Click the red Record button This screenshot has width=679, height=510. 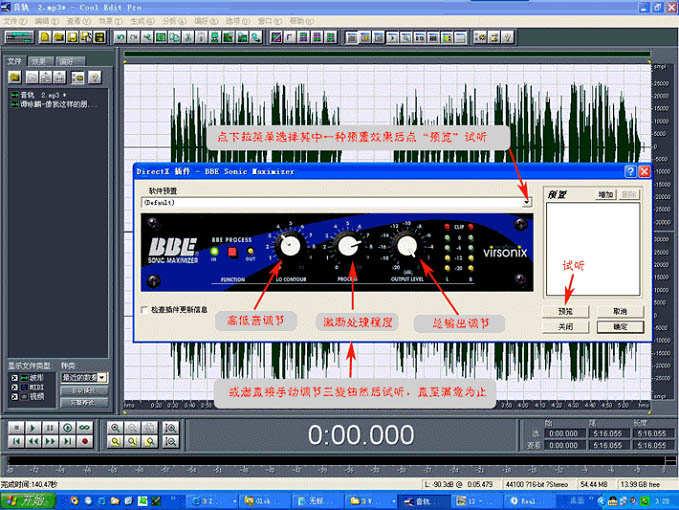(85, 440)
